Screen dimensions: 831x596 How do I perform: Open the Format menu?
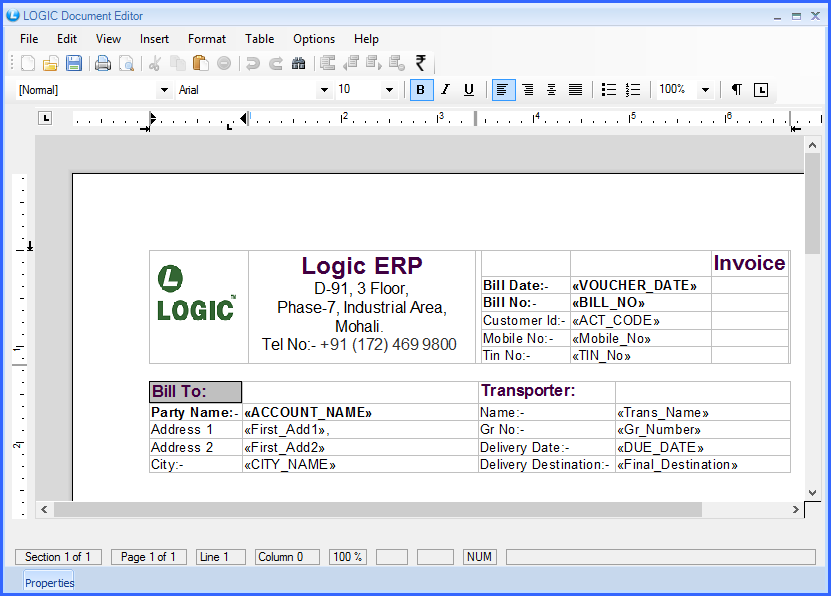point(207,39)
